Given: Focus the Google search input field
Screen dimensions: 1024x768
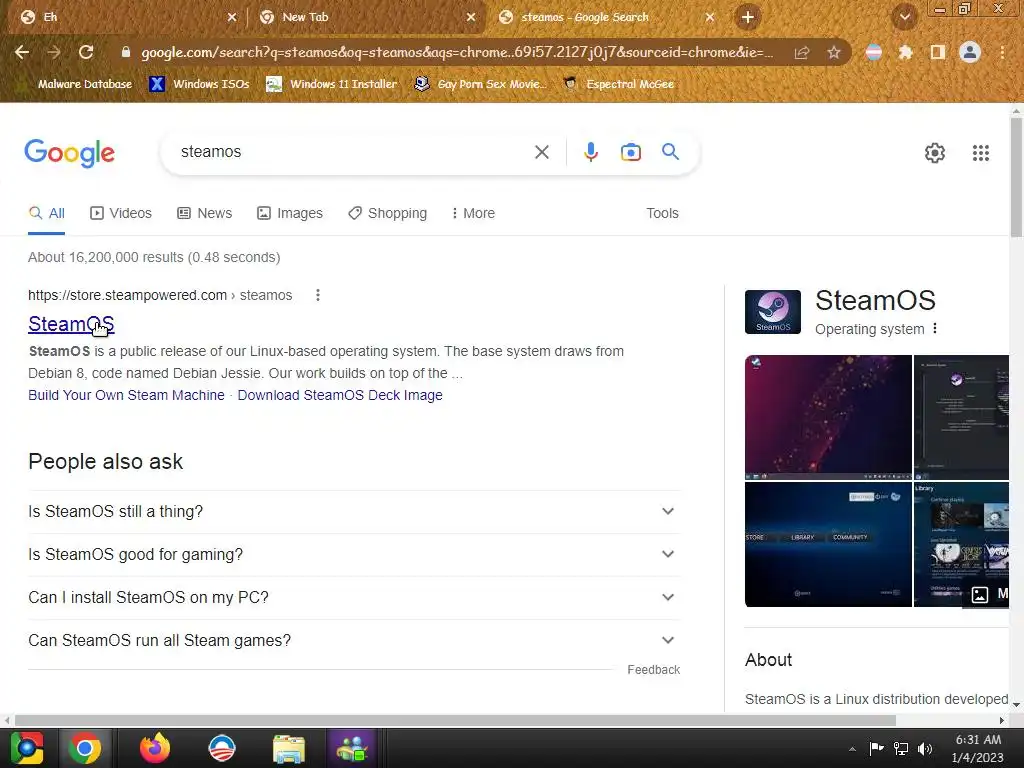Looking at the screenshot, I should pyautogui.click(x=353, y=152).
